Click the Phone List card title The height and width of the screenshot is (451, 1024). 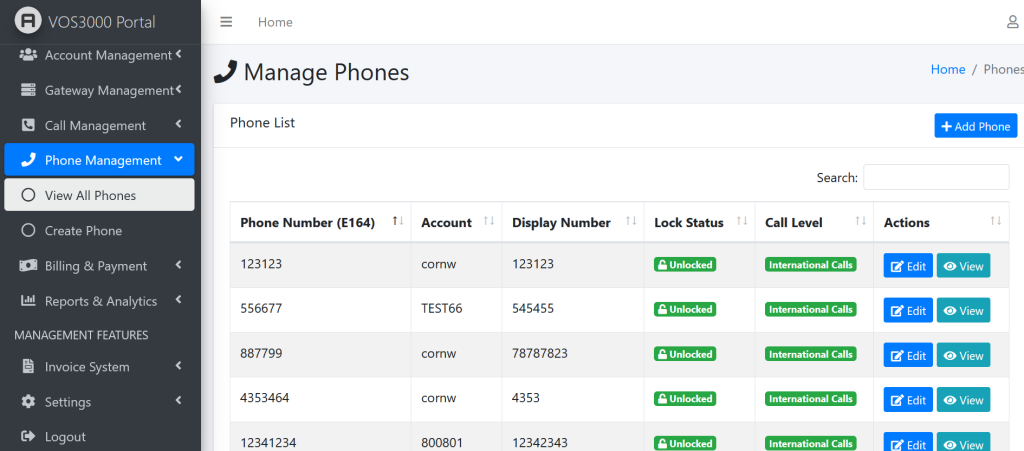coord(262,122)
